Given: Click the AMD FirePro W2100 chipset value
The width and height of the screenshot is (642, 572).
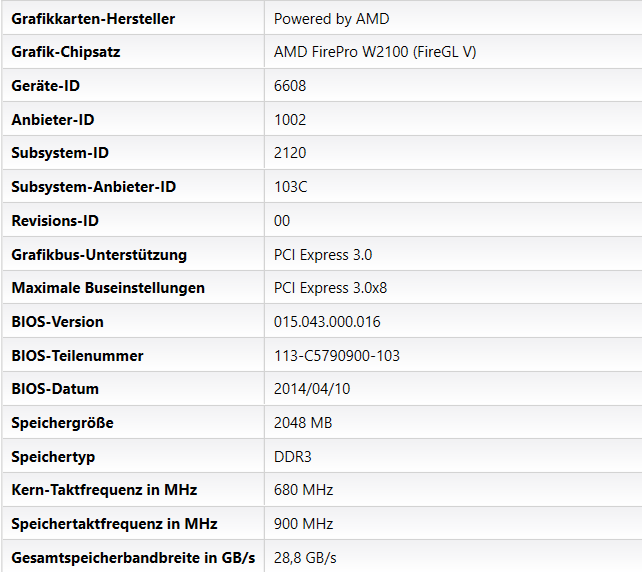Looking at the screenshot, I should click(x=375, y=52).
